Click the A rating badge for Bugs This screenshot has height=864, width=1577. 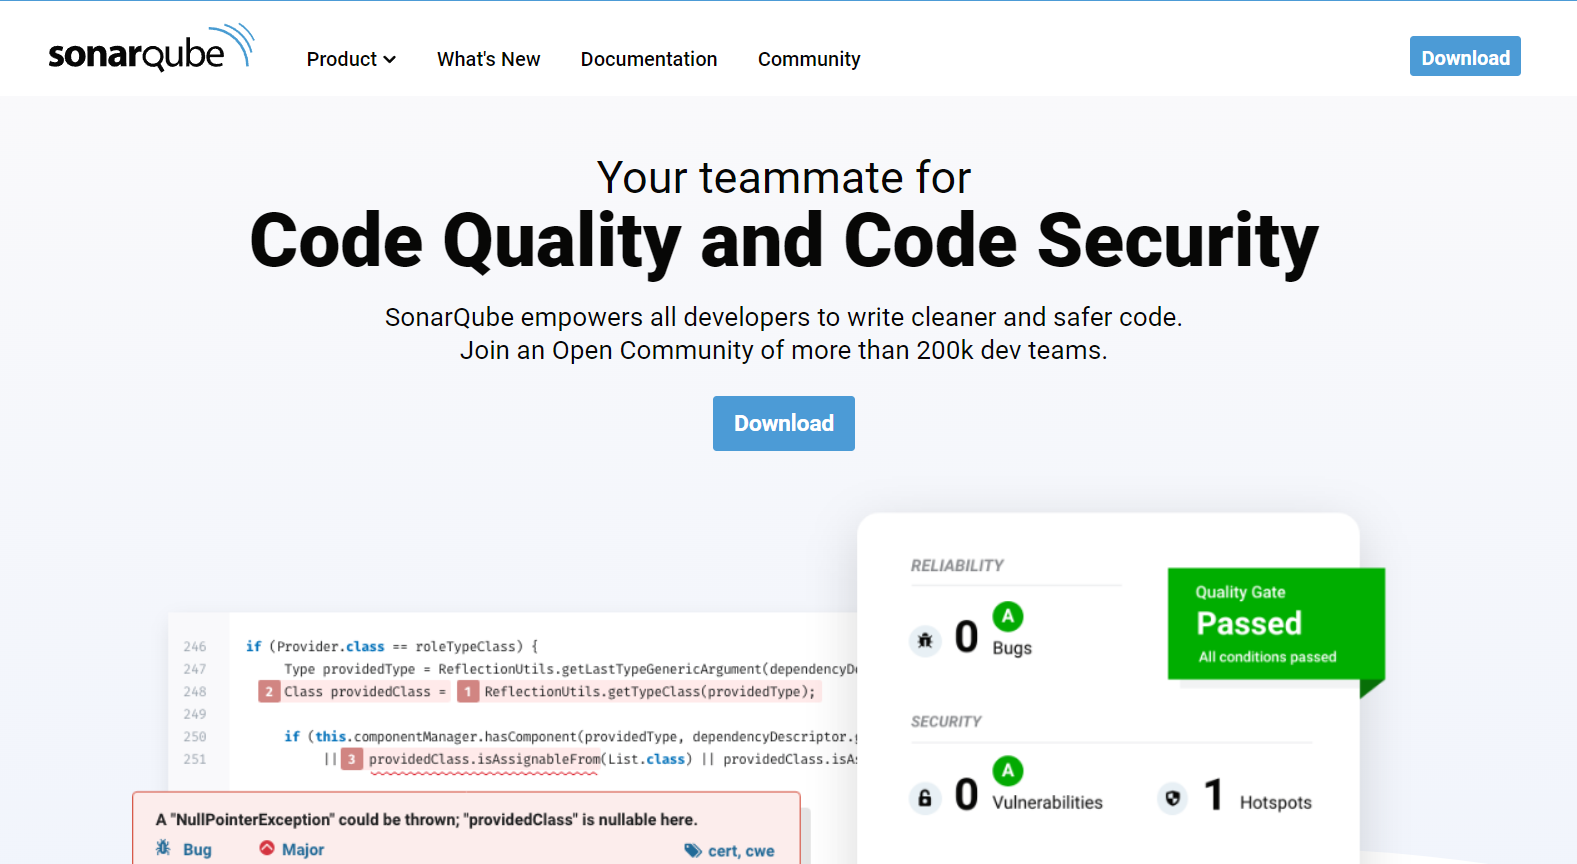click(x=1008, y=616)
